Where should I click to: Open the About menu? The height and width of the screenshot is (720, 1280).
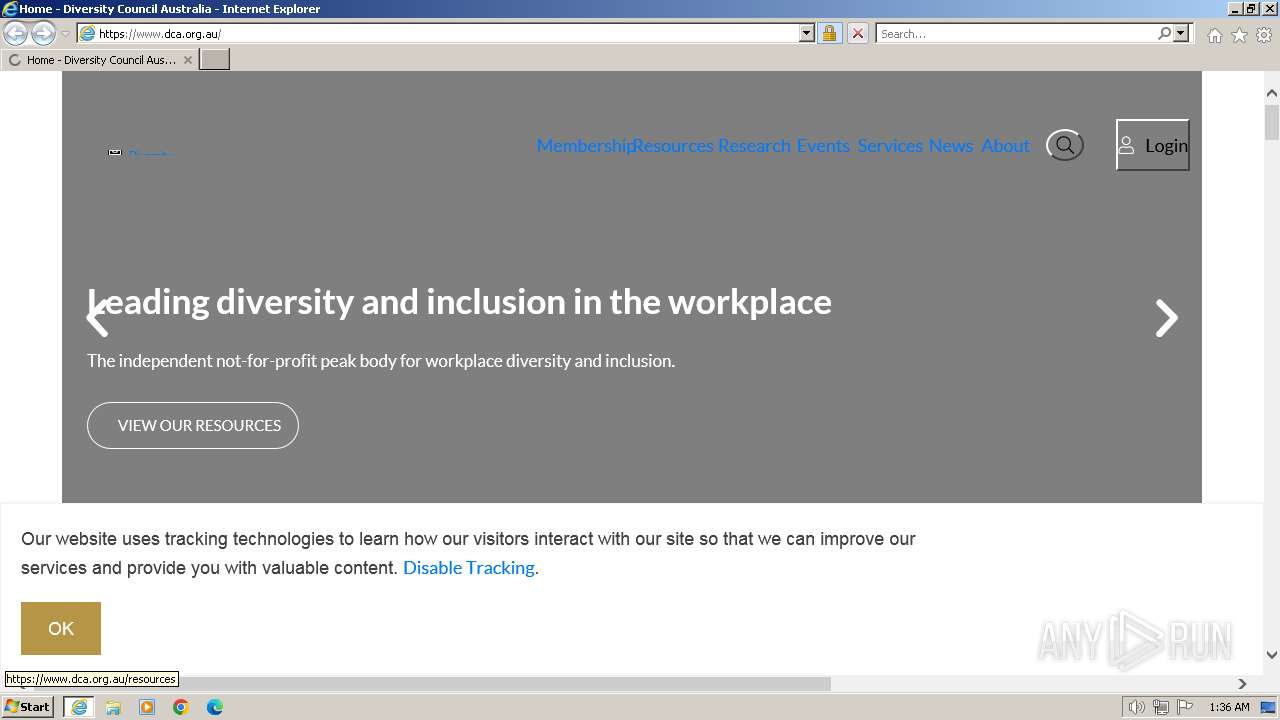1005,146
